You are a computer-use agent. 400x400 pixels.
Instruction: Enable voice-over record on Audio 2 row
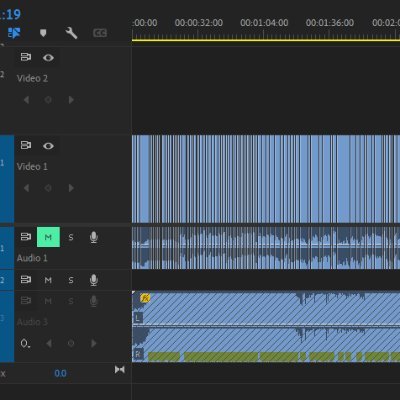94,280
